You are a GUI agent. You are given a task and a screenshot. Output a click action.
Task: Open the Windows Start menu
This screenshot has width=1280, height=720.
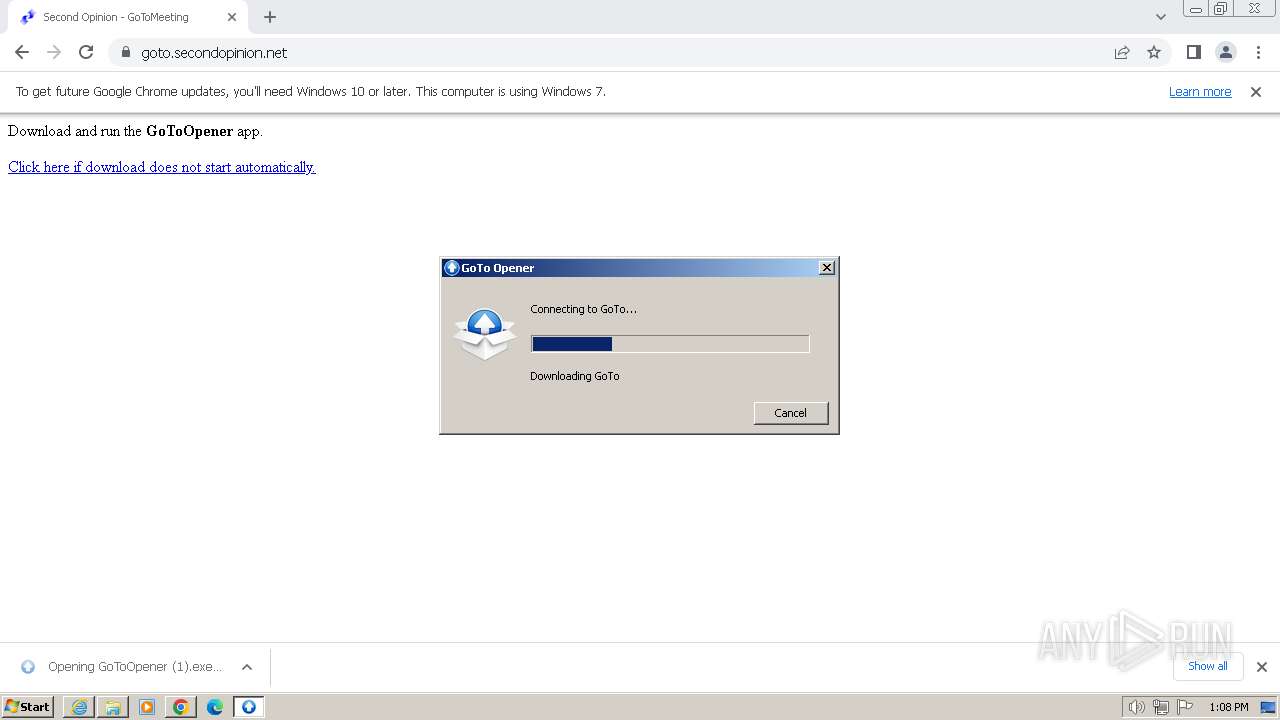[x=28, y=707]
